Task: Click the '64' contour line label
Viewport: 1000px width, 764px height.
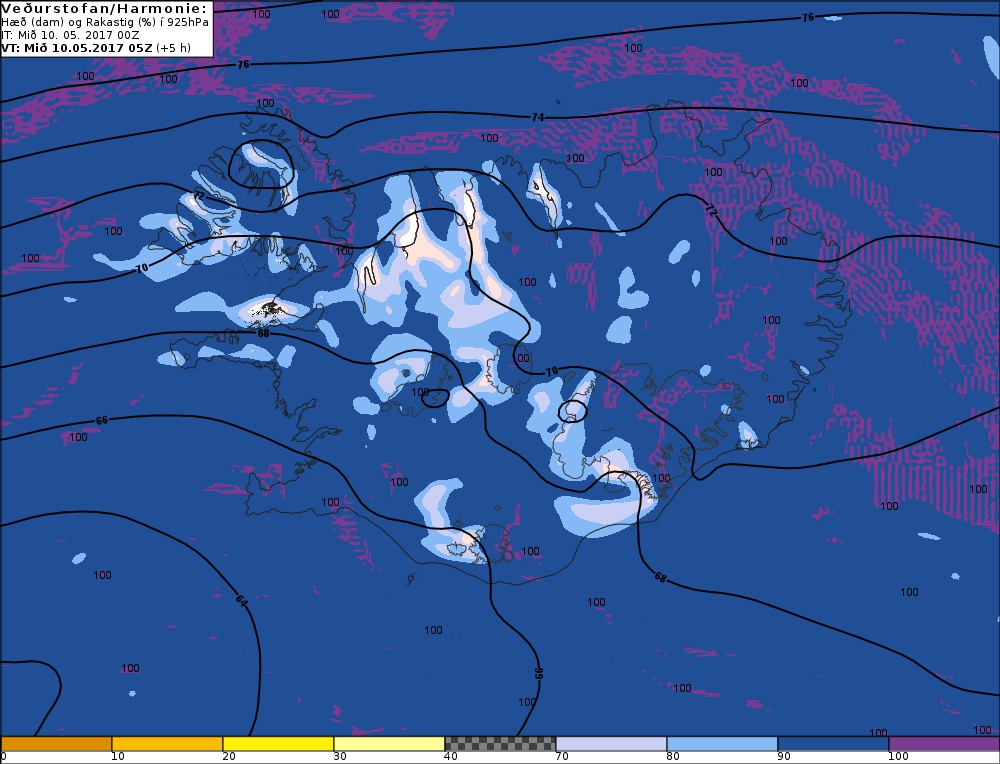Action: (241, 600)
